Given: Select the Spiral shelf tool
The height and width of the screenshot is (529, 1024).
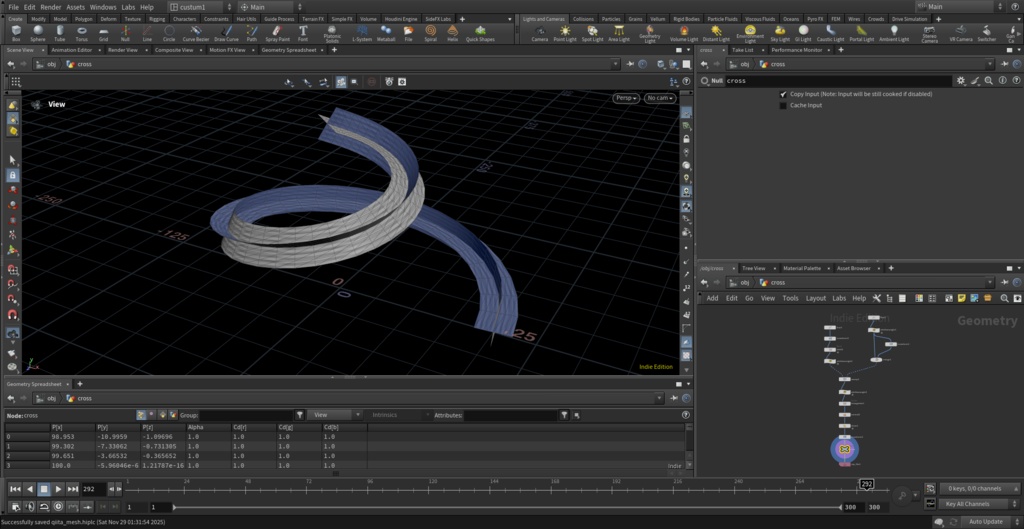Looking at the screenshot, I should [430, 33].
